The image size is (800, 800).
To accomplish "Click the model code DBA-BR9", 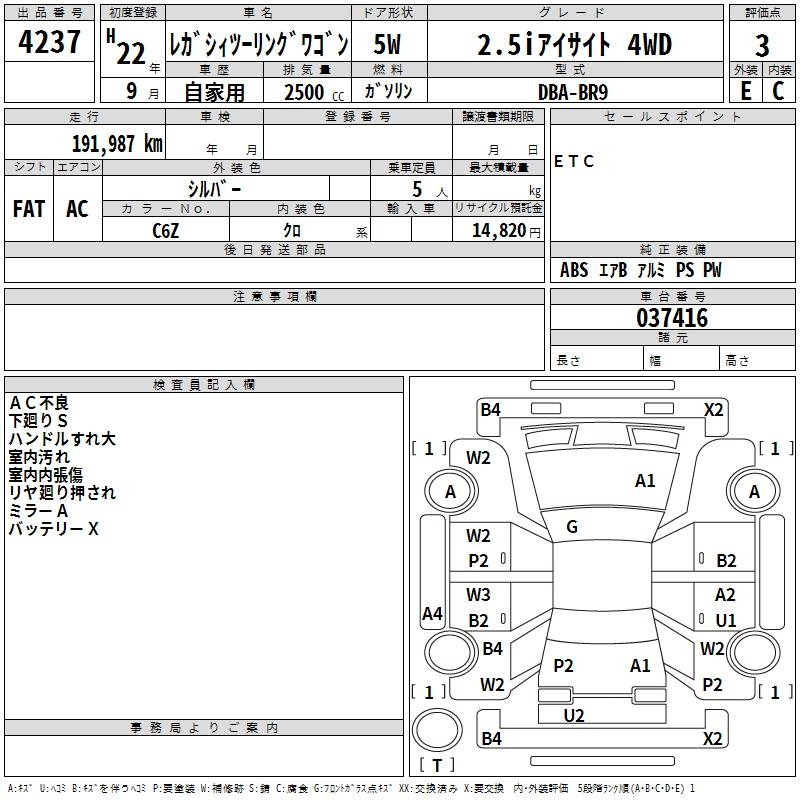I will 573,92.
